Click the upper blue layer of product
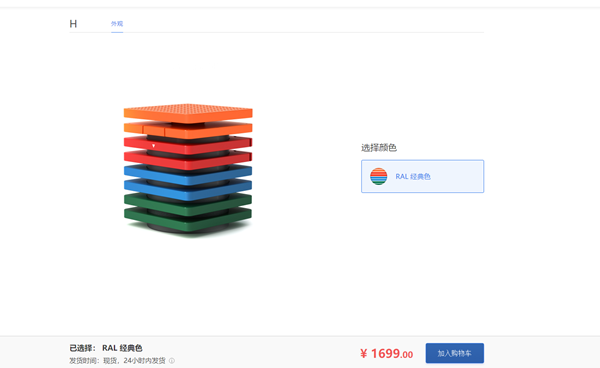600x368 pixels. pyautogui.click(x=188, y=175)
